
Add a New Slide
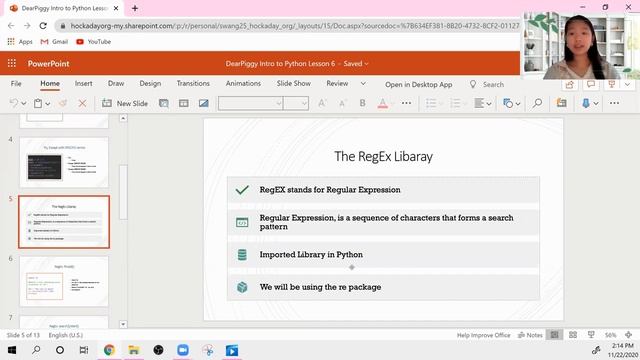125,103
